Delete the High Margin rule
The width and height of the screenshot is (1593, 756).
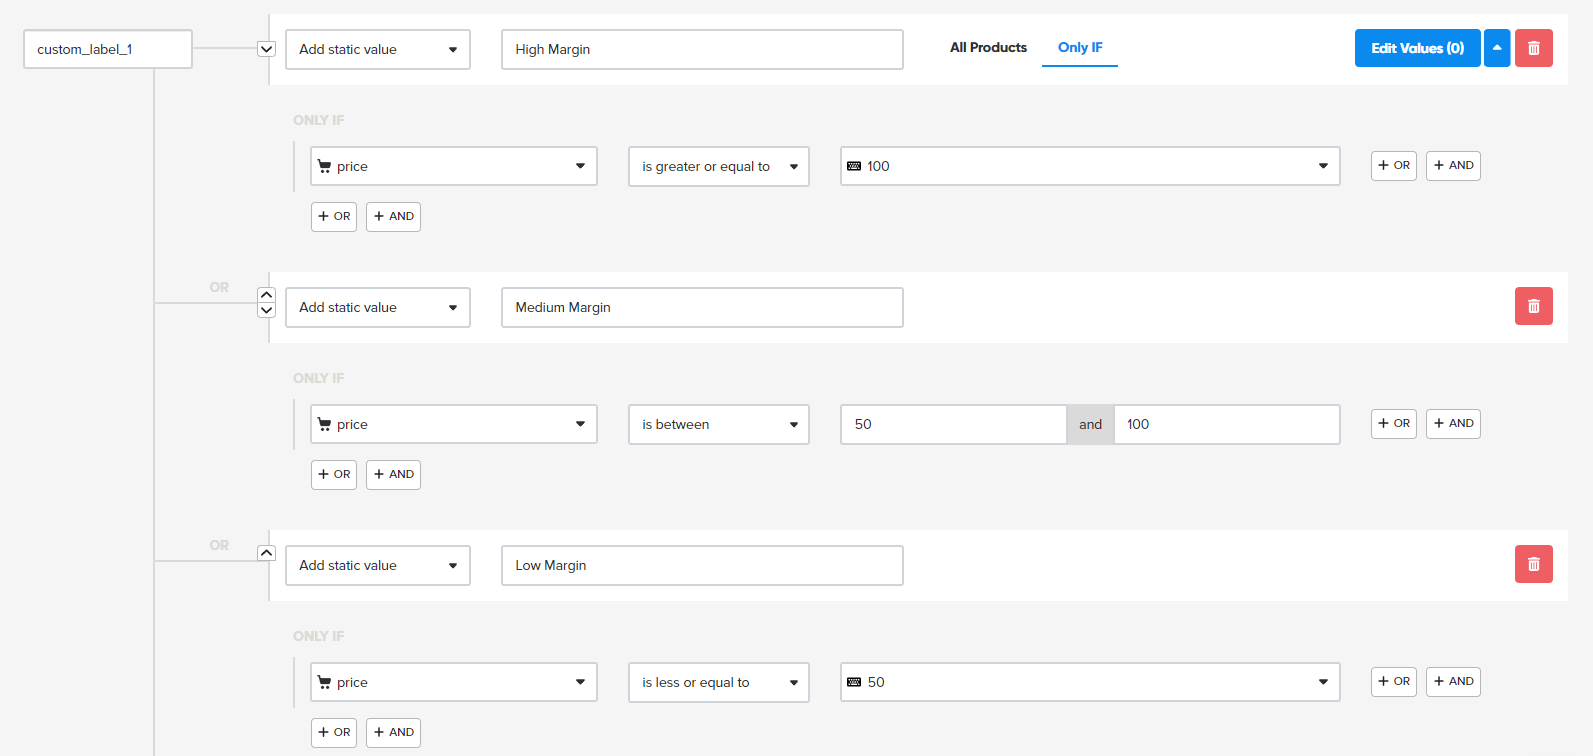(1533, 48)
